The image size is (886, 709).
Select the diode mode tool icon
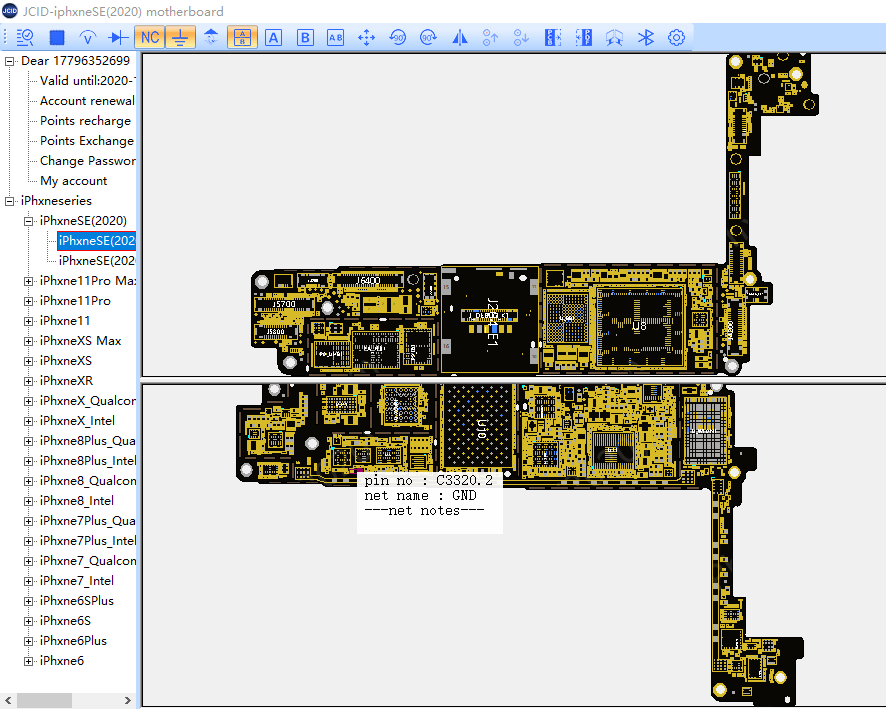pyautogui.click(x=118, y=38)
